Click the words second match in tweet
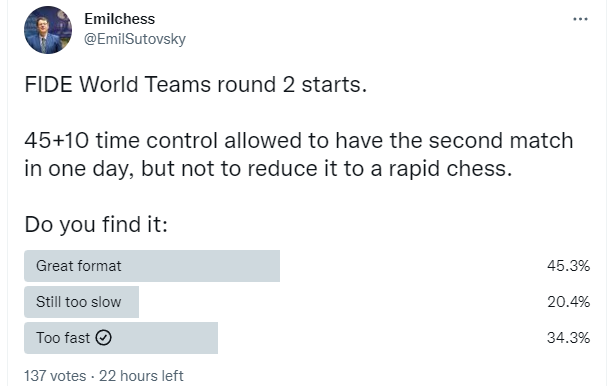Viewport: 615px width, 386px height. 501,141
